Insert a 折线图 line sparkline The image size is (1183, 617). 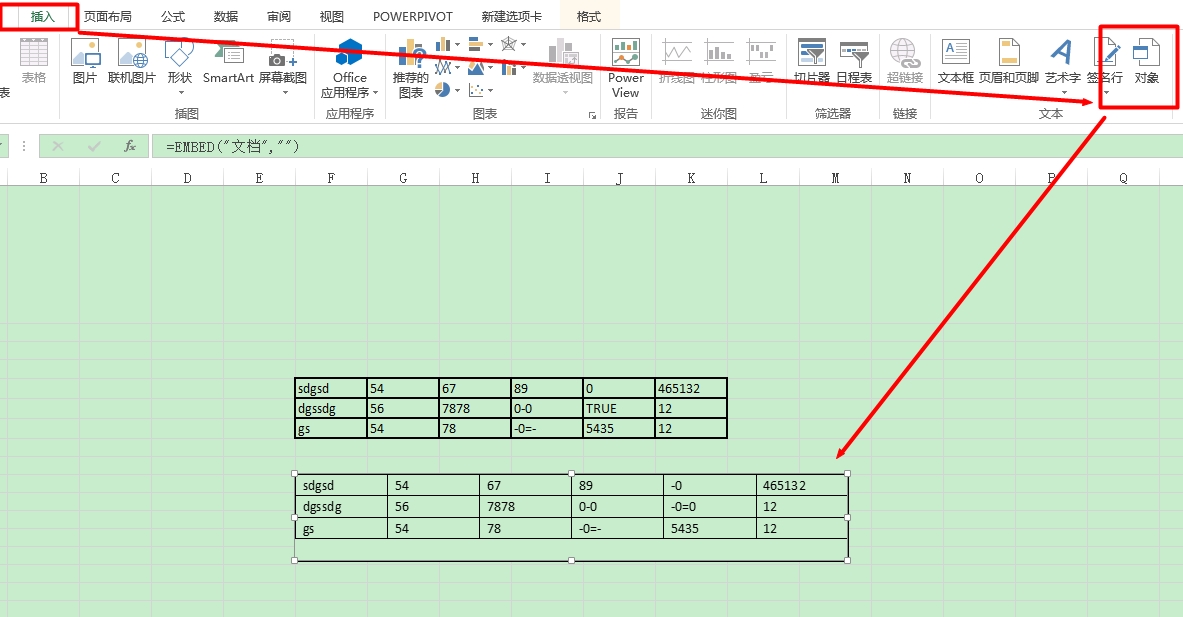[677, 62]
